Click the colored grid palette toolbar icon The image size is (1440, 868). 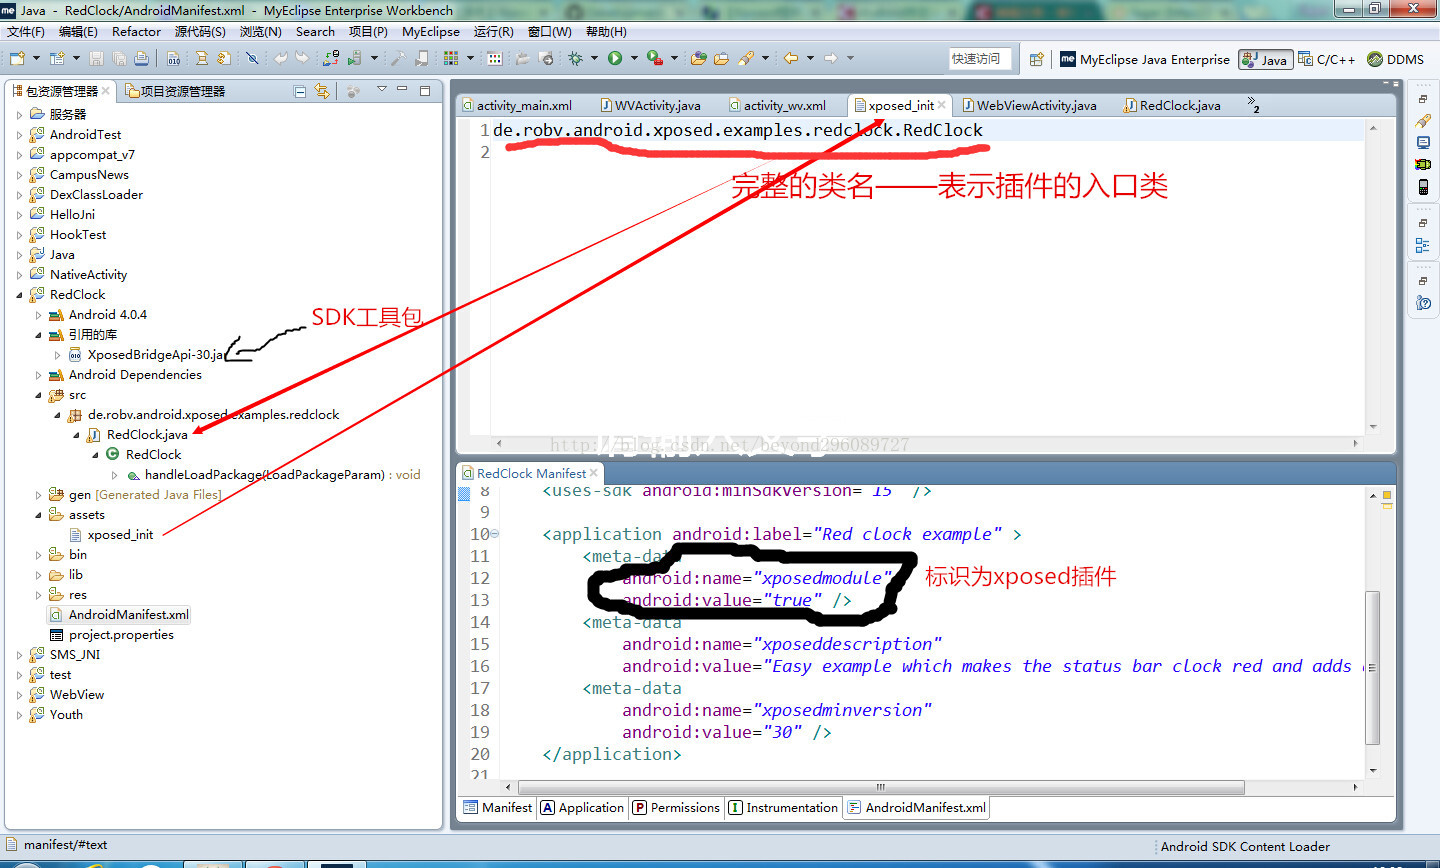pyautogui.click(x=451, y=59)
